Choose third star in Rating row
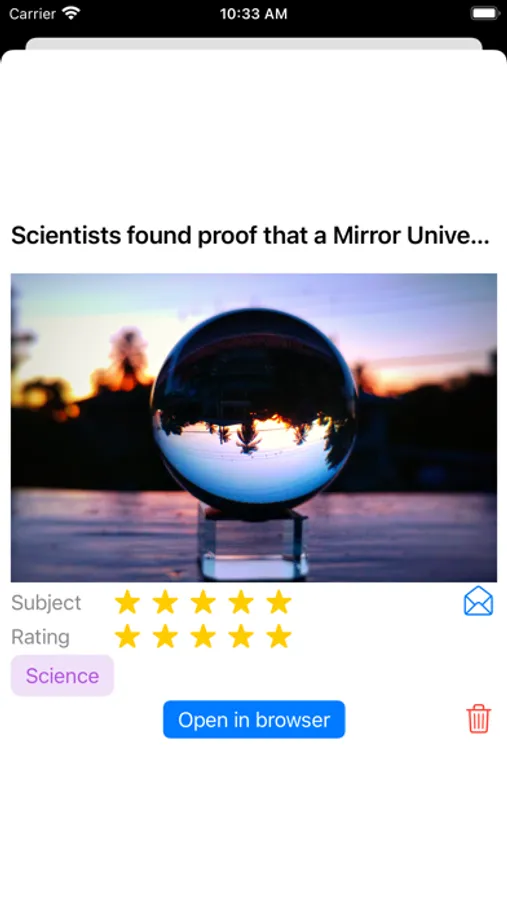Screen dimensions: 507x900 click(x=203, y=637)
